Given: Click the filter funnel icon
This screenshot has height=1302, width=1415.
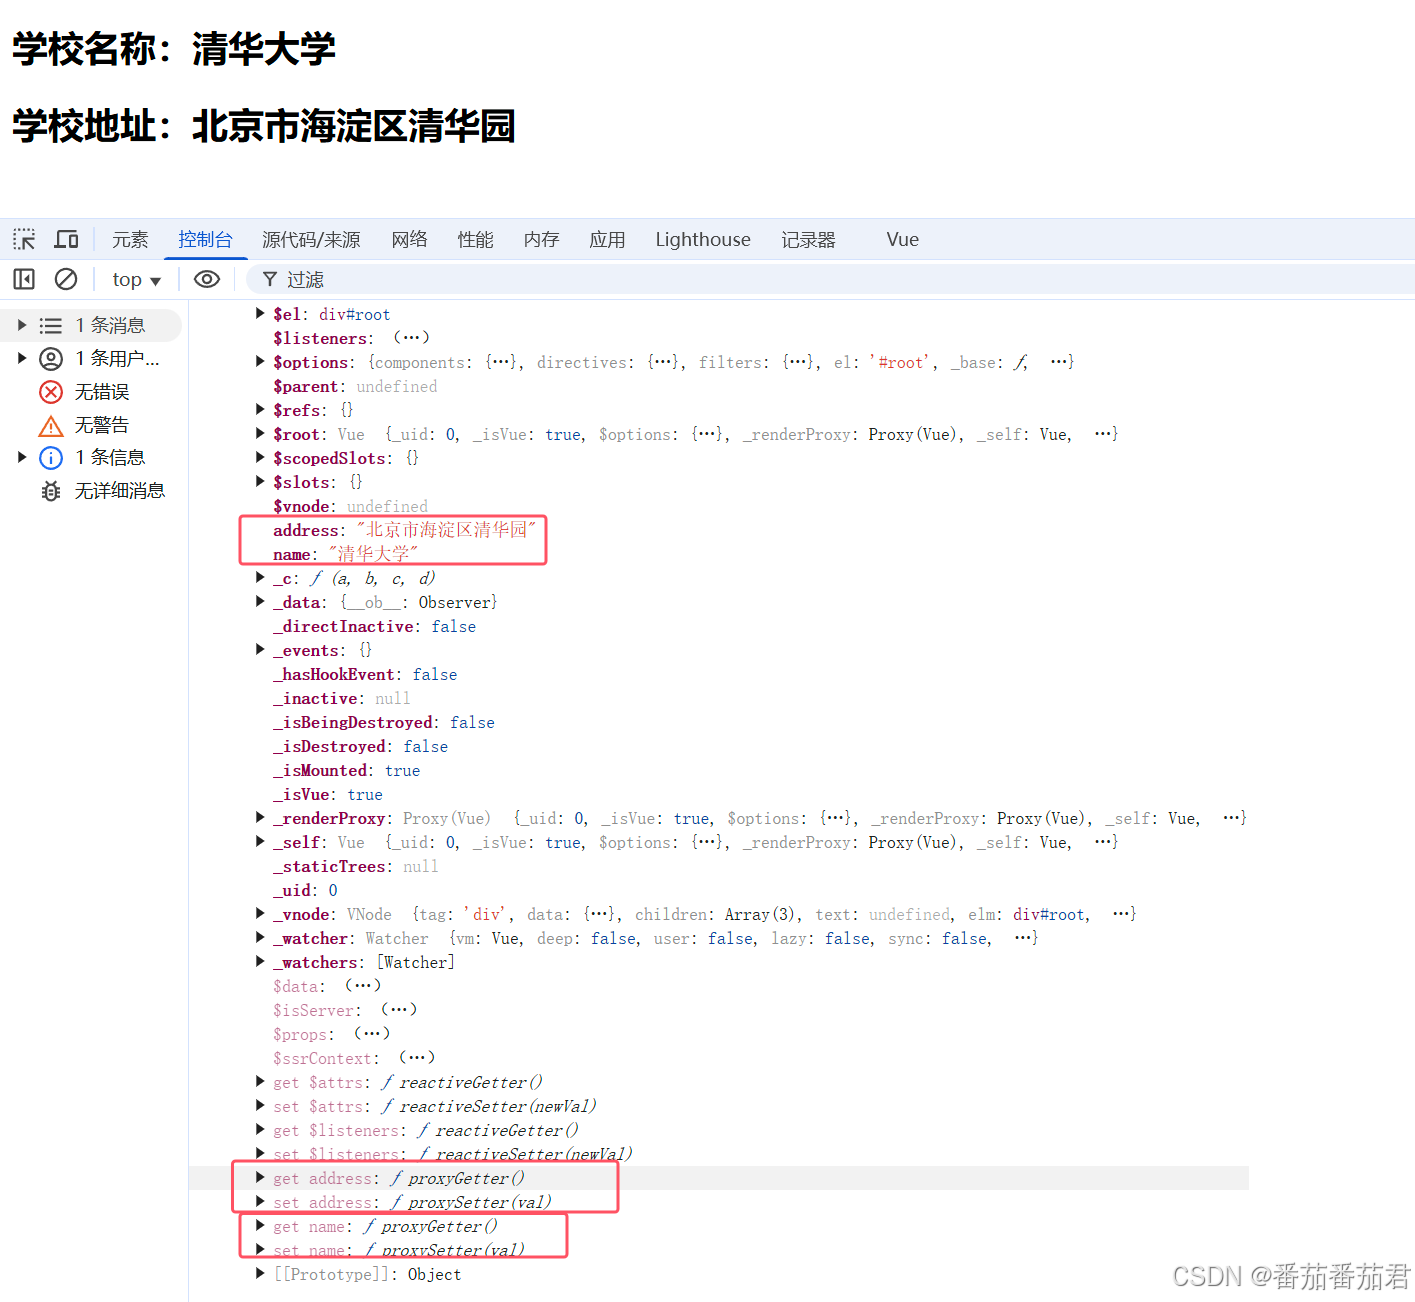Looking at the screenshot, I should (268, 278).
